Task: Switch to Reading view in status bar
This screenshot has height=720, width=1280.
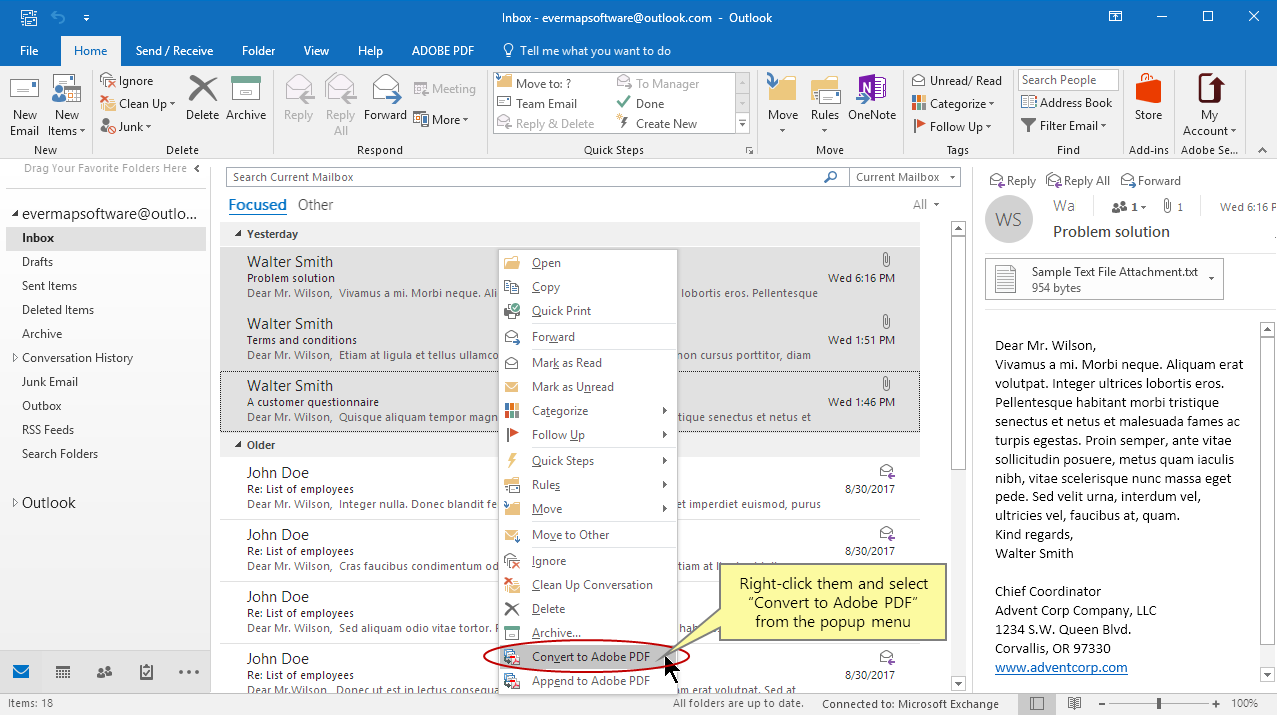Action: pos(1076,704)
